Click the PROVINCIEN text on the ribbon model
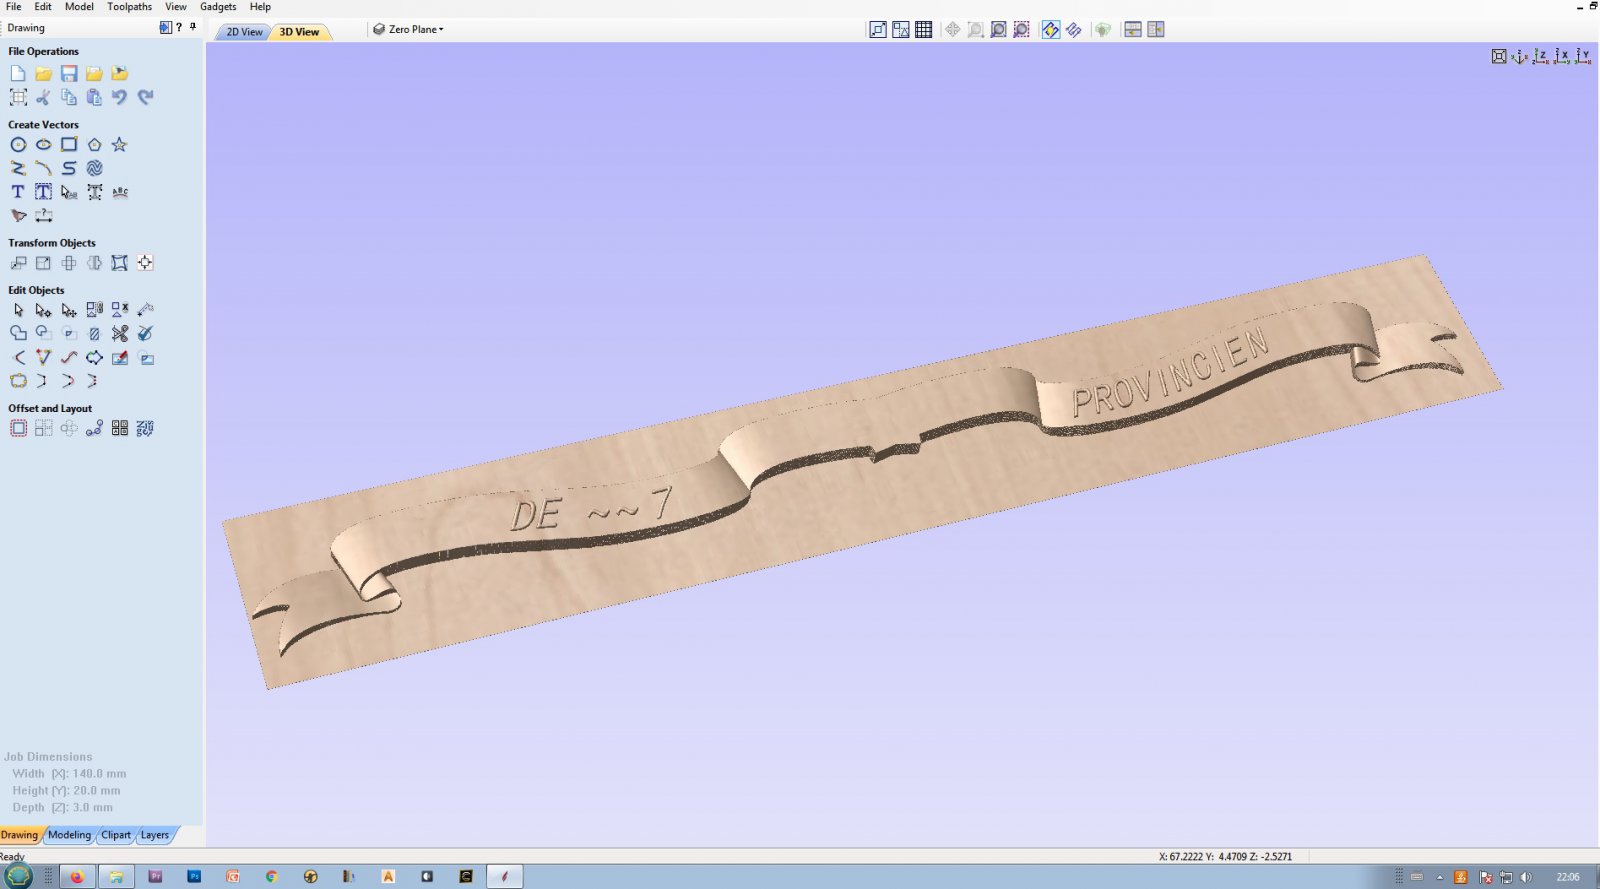 pyautogui.click(x=1171, y=372)
